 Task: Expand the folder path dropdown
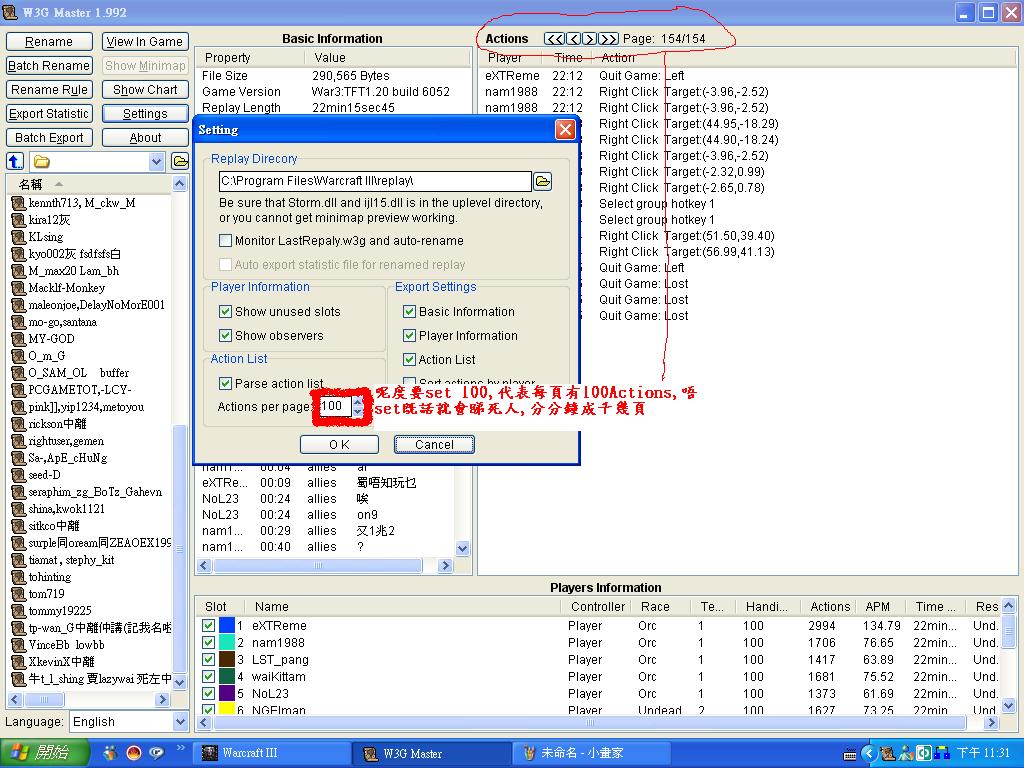pyautogui.click(x=156, y=161)
